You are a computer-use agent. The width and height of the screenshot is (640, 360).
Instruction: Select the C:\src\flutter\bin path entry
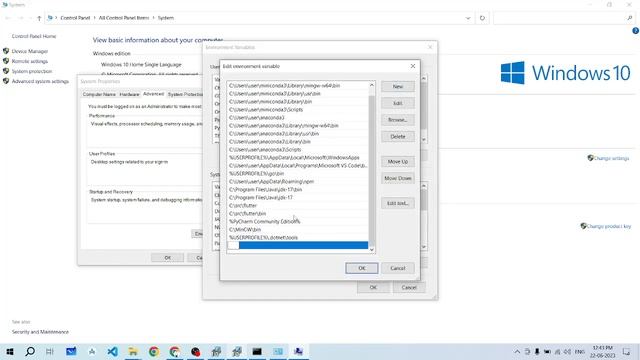tap(298, 213)
